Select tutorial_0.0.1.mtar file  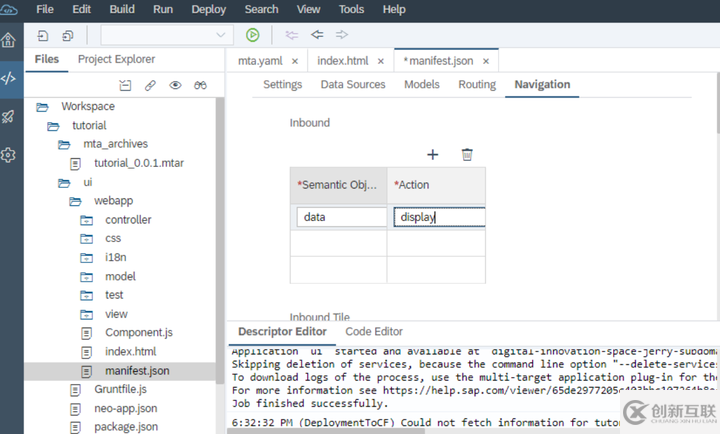[x=139, y=163]
